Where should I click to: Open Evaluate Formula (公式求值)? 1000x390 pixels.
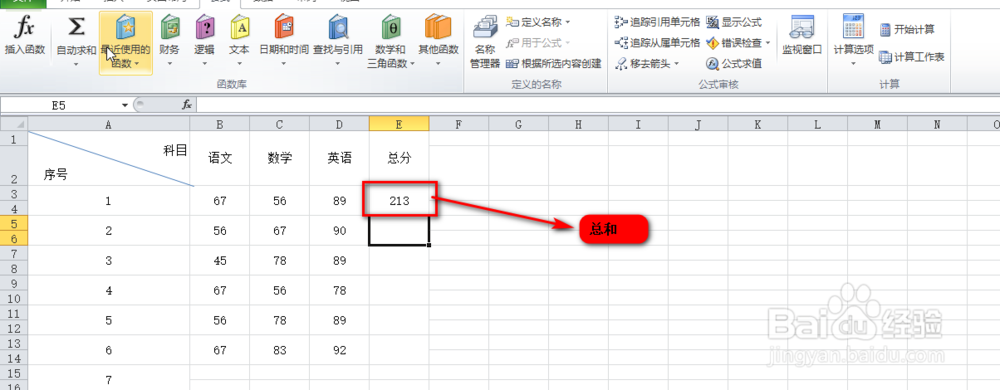(734, 64)
